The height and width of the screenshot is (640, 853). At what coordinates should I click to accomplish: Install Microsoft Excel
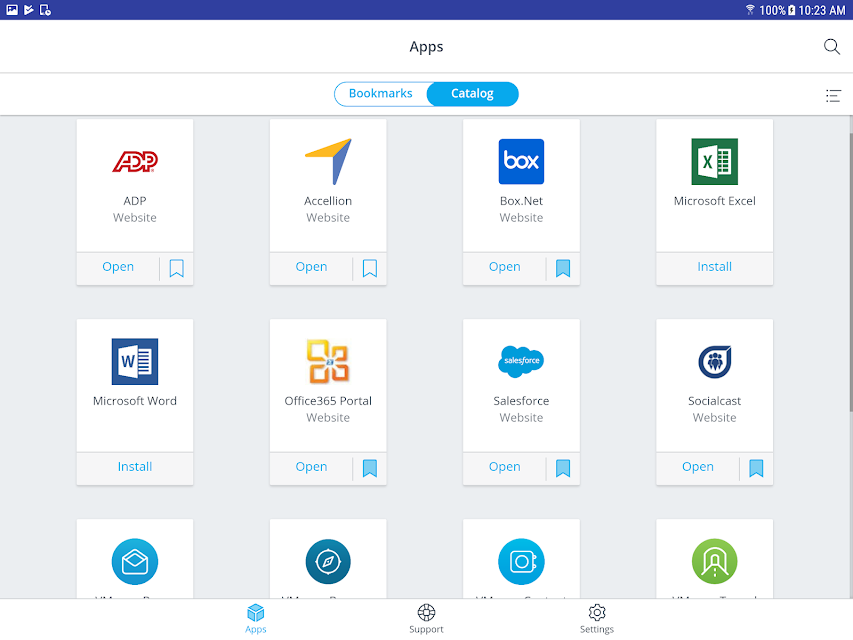(714, 267)
